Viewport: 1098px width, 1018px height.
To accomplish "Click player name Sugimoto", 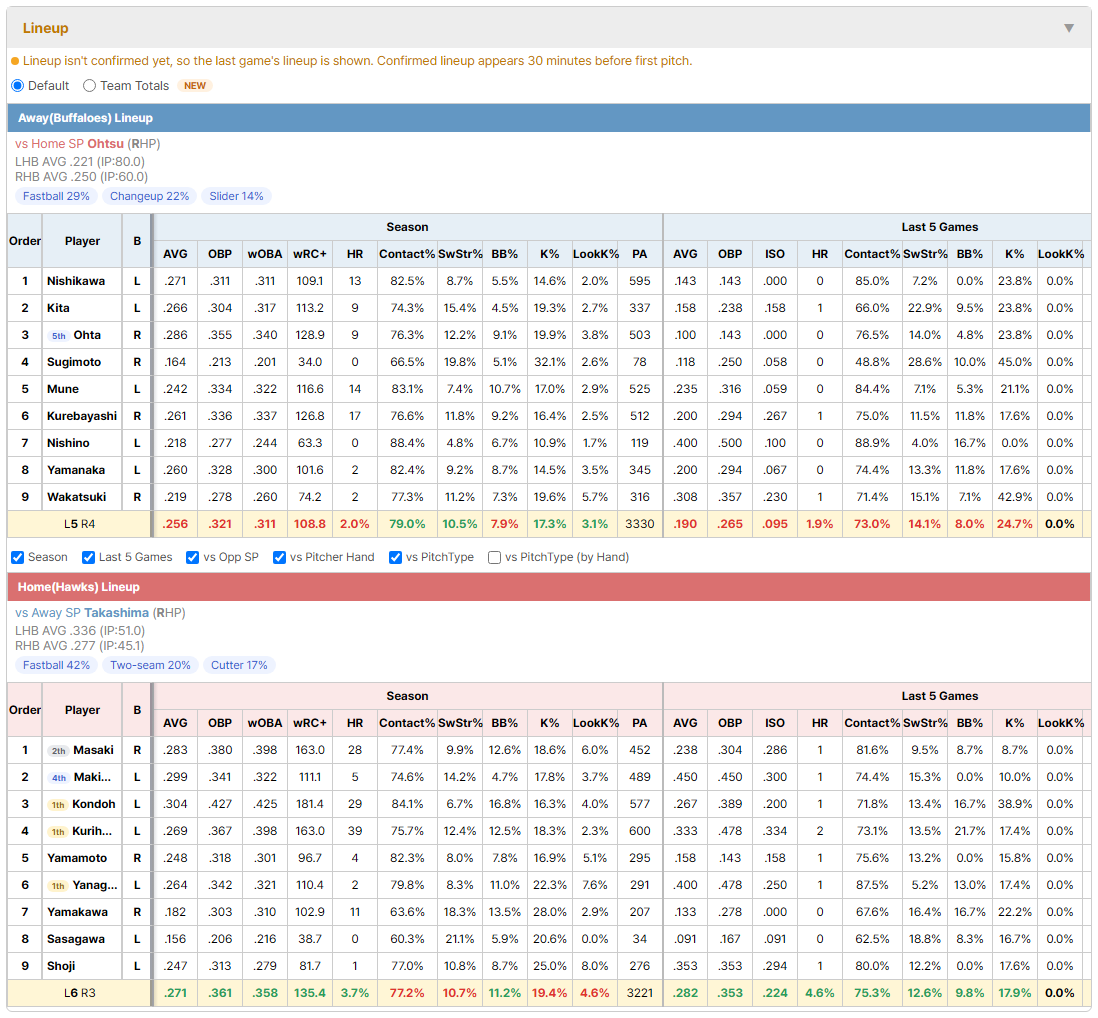I will click(74, 363).
